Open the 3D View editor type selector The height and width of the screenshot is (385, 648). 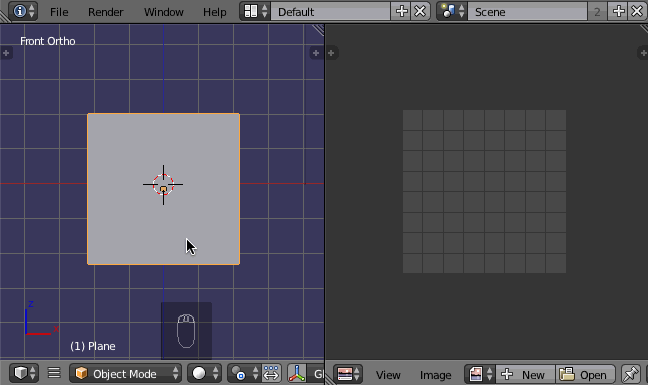pyautogui.click(x=24, y=373)
